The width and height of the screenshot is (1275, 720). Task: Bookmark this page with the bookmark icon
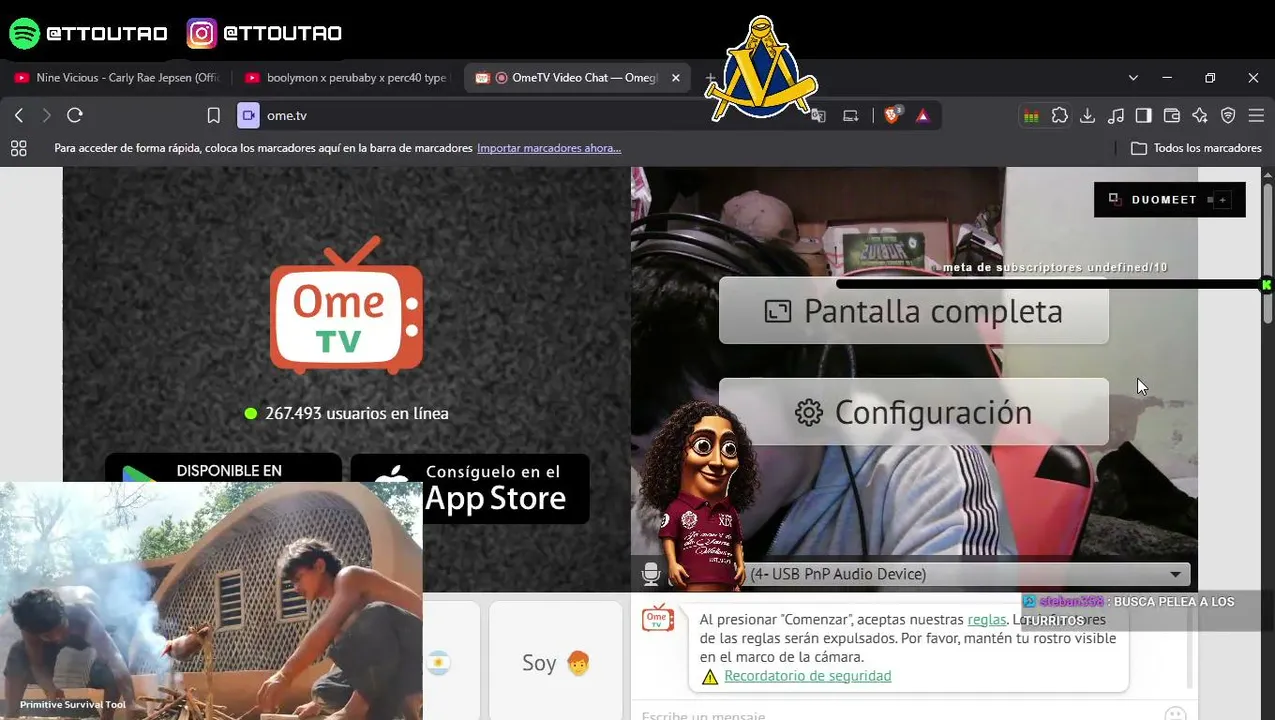(213, 116)
